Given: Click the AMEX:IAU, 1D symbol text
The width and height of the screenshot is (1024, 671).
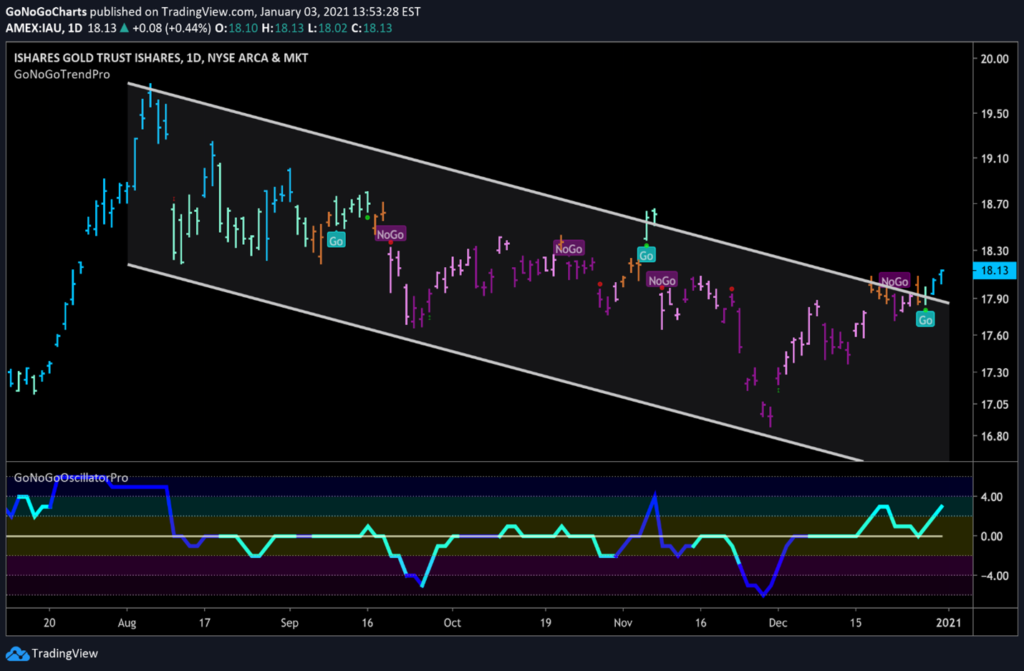Looking at the screenshot, I should click(x=44, y=28).
